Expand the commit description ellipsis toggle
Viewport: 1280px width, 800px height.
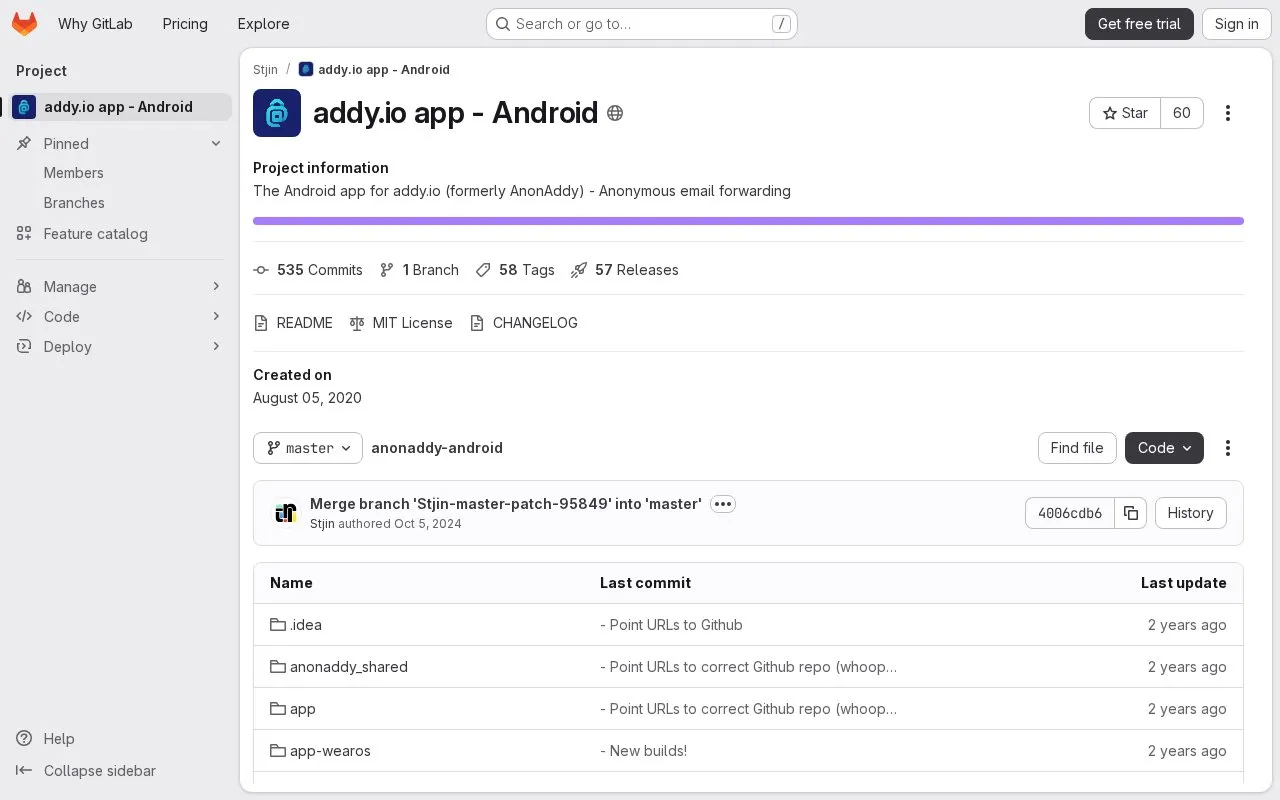point(723,504)
